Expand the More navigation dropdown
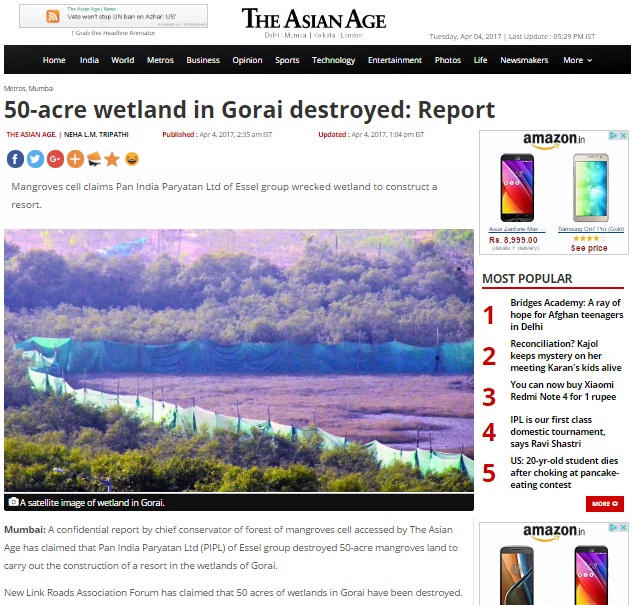The height and width of the screenshot is (605, 633). [577, 60]
